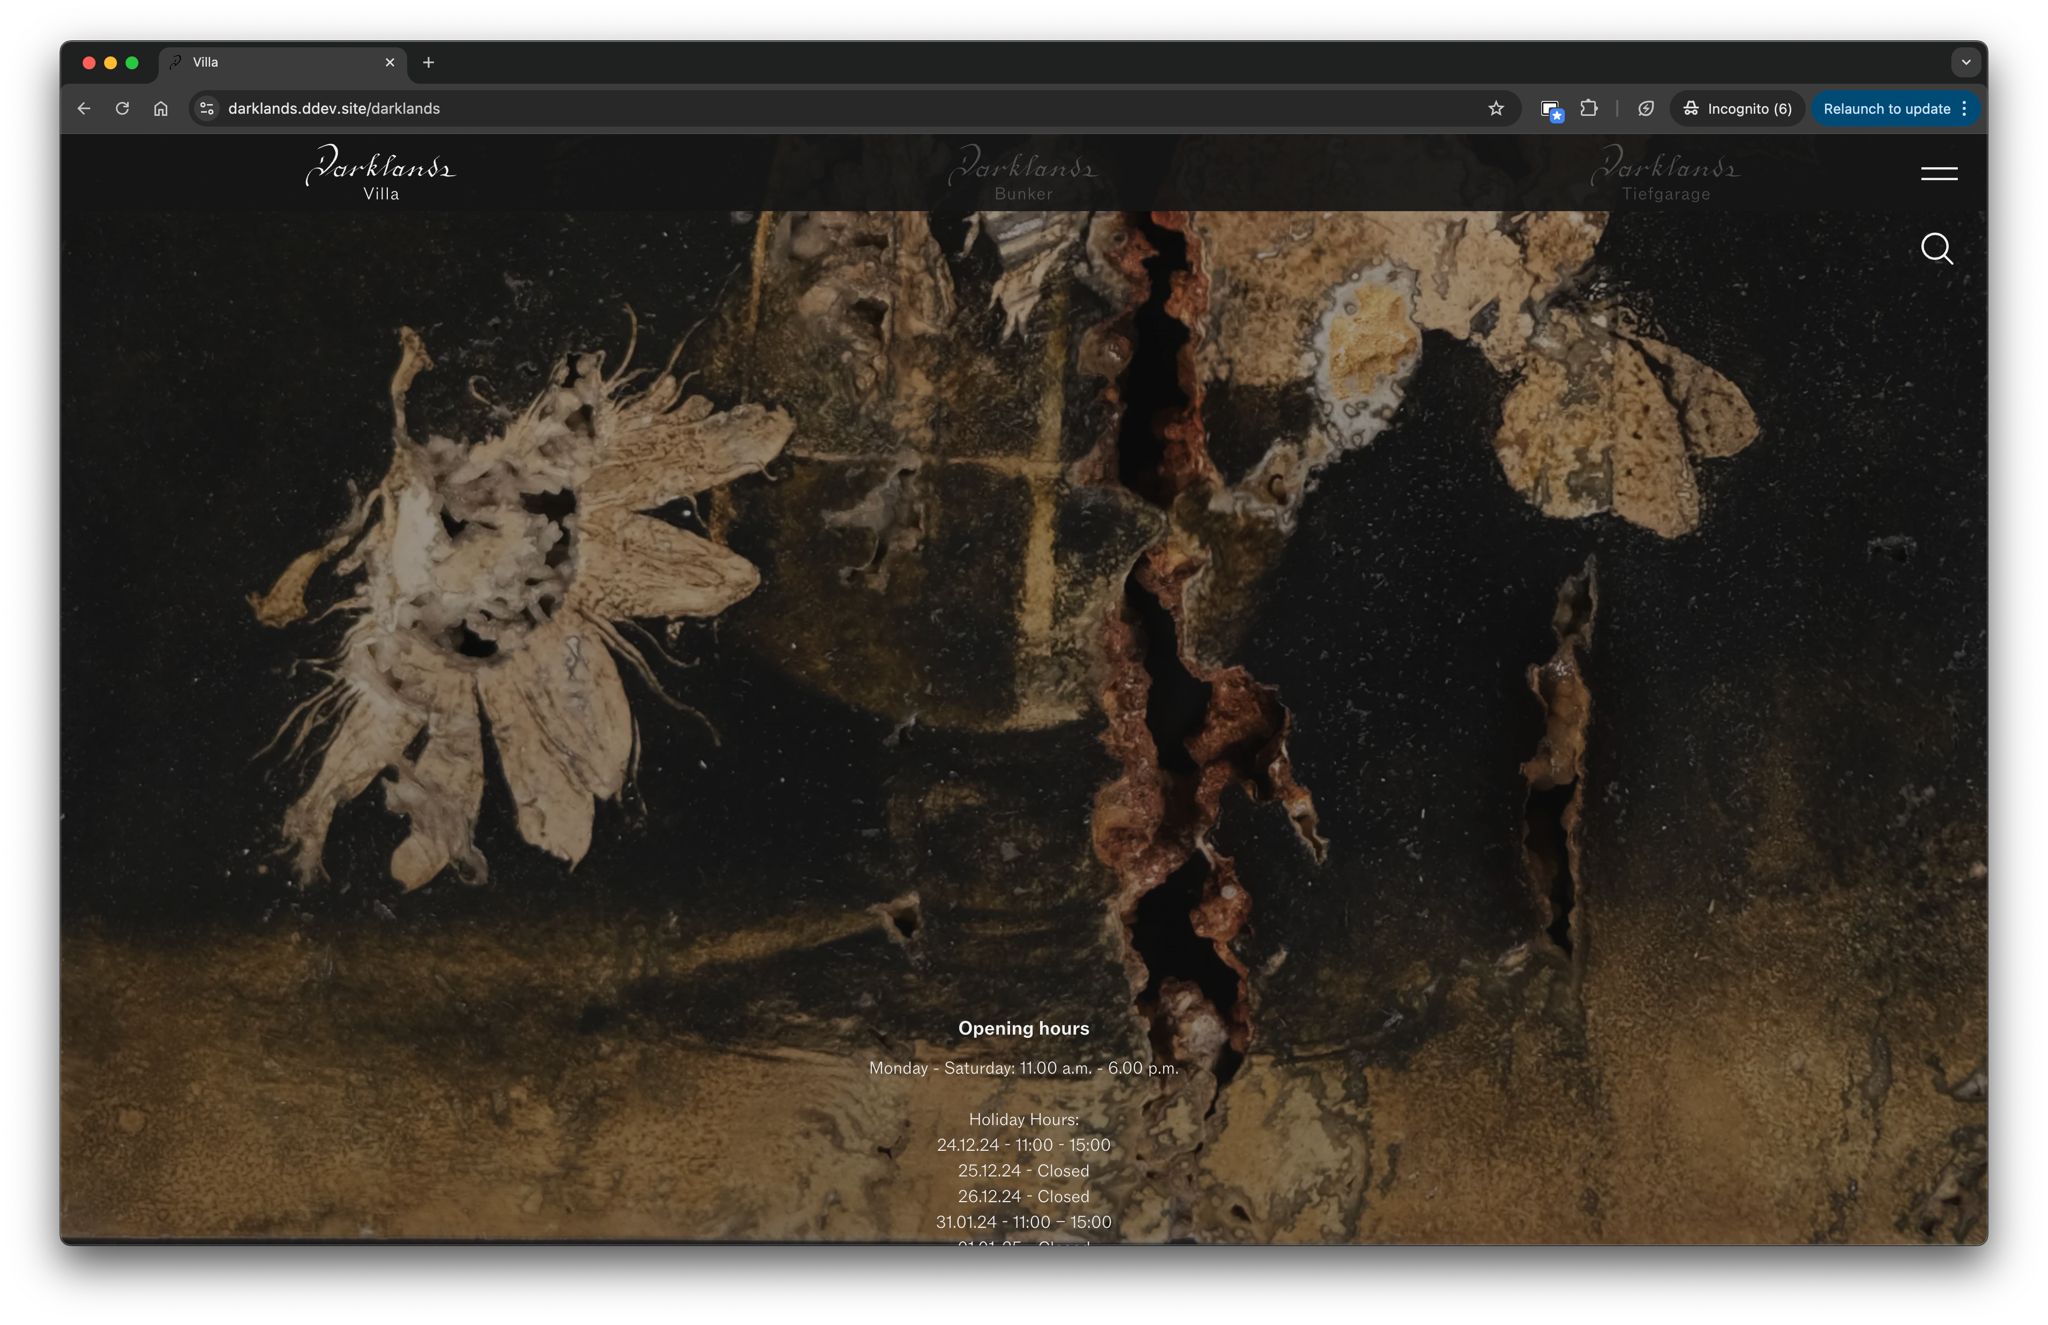Switch to Darklands Bunker section
The height and width of the screenshot is (1325, 2048).
pos(1023,174)
